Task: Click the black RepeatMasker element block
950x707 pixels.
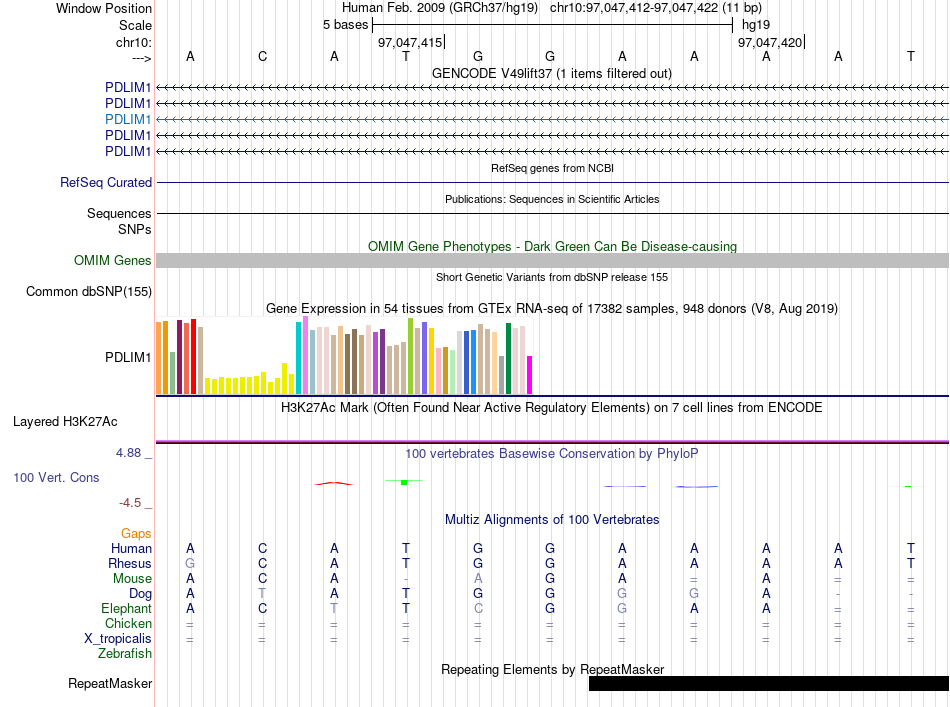Action: (x=769, y=683)
